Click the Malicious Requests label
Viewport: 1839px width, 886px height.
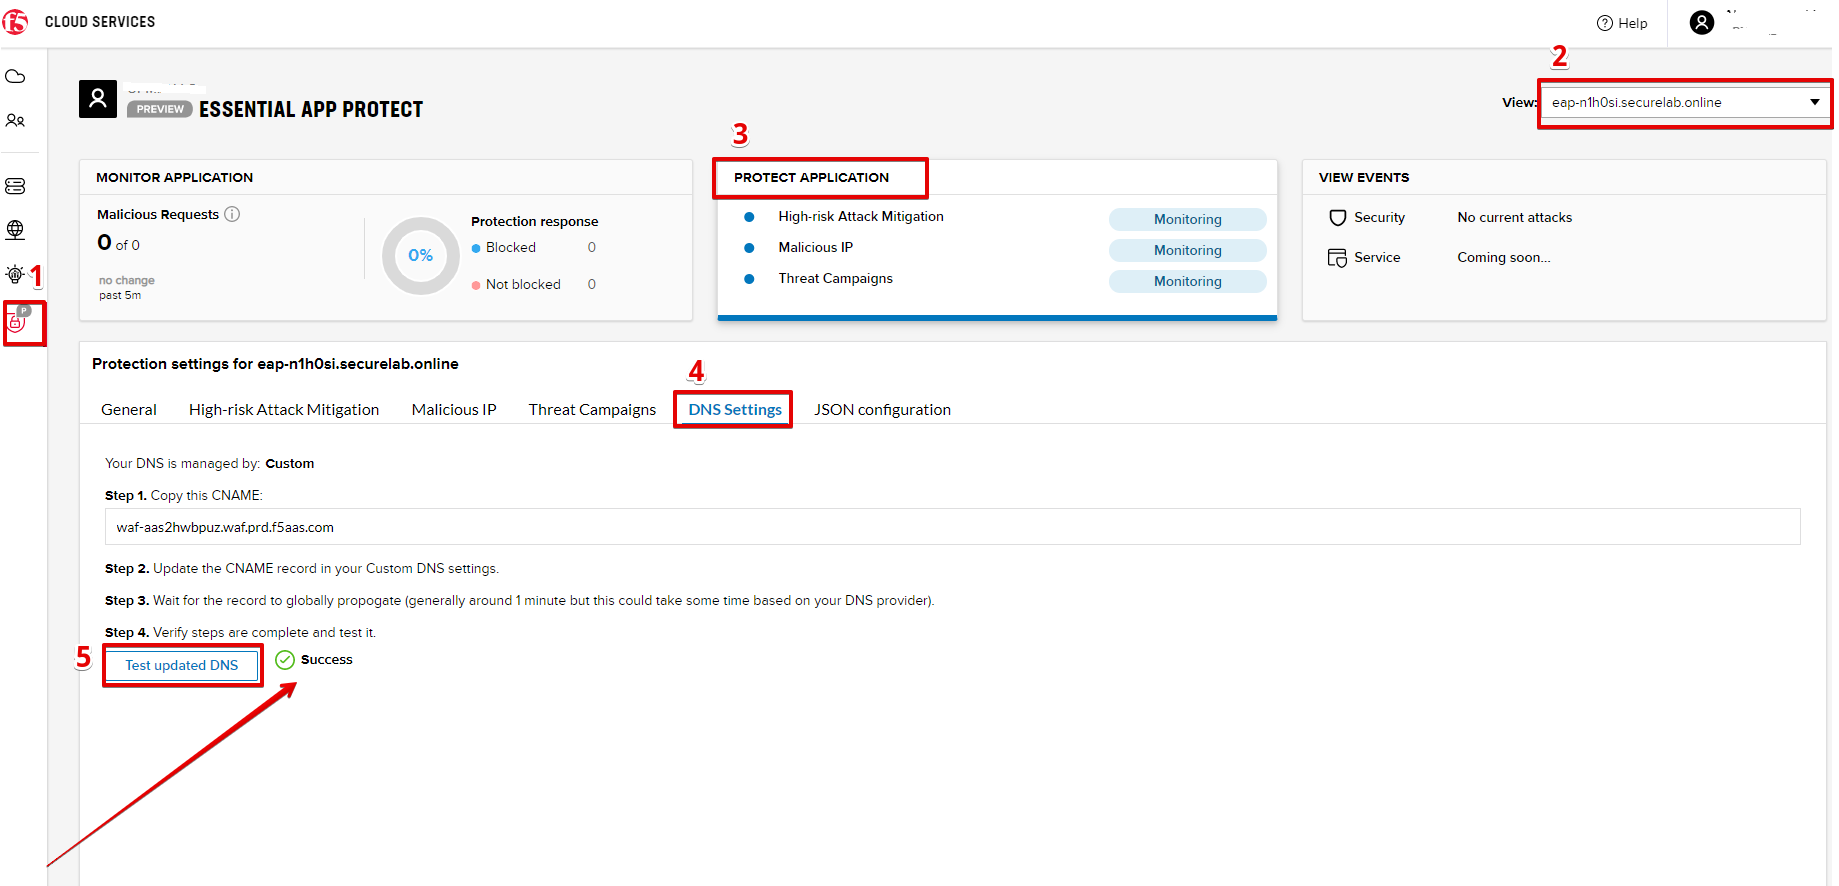tap(158, 214)
